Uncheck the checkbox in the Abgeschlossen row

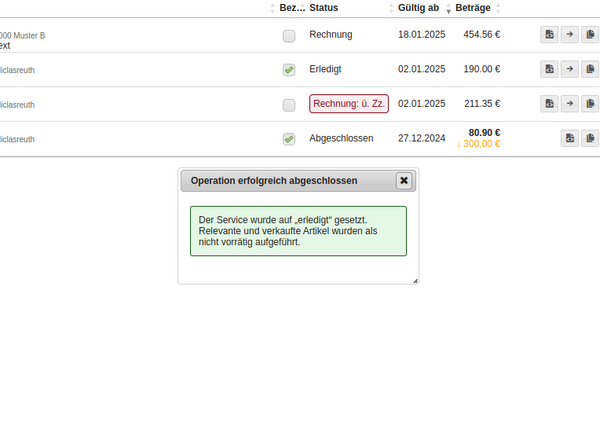[289, 139]
